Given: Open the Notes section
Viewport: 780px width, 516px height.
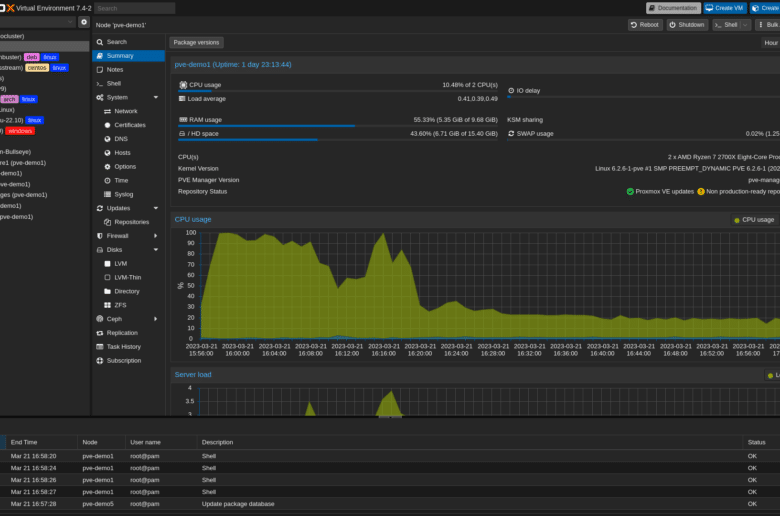Looking at the screenshot, I should click(128, 70).
